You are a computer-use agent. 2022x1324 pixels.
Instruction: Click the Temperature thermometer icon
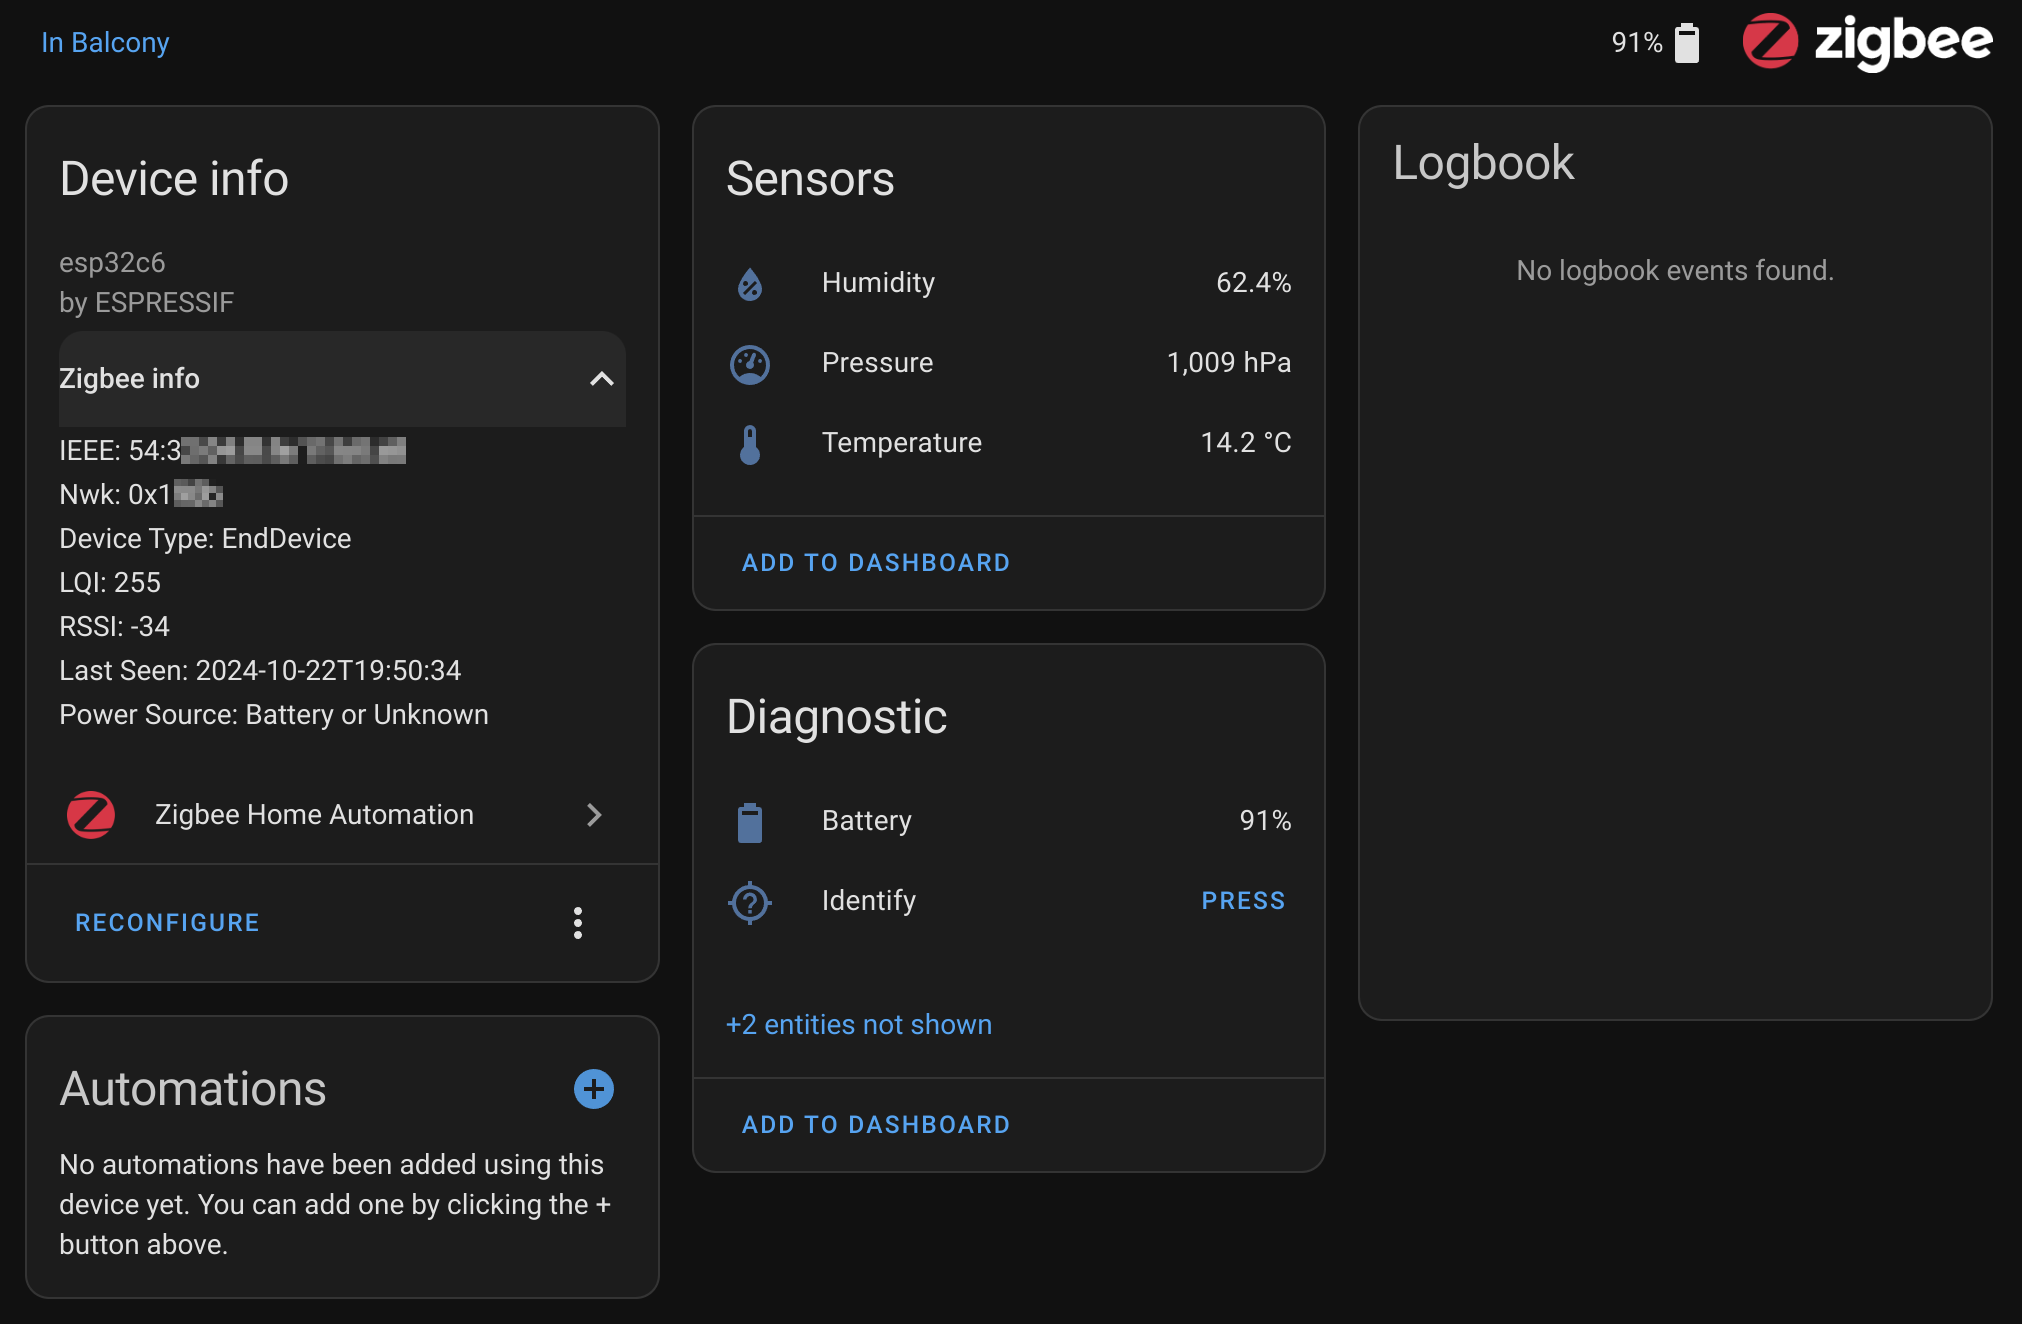pyautogui.click(x=750, y=444)
